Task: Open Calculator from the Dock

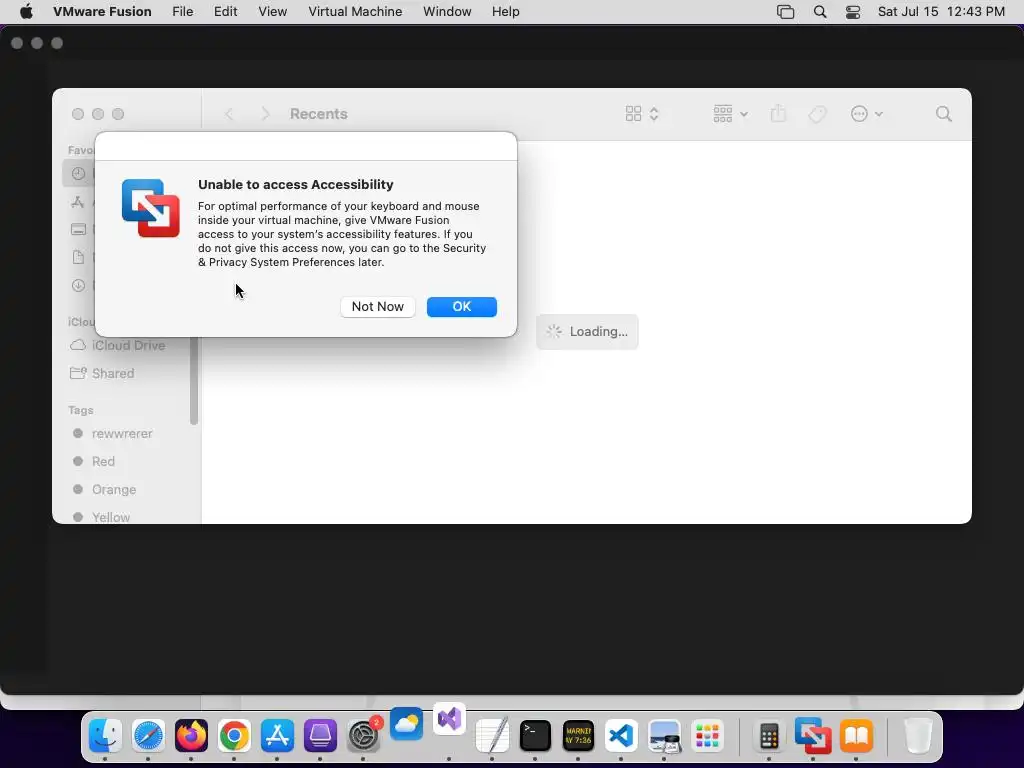Action: click(769, 736)
